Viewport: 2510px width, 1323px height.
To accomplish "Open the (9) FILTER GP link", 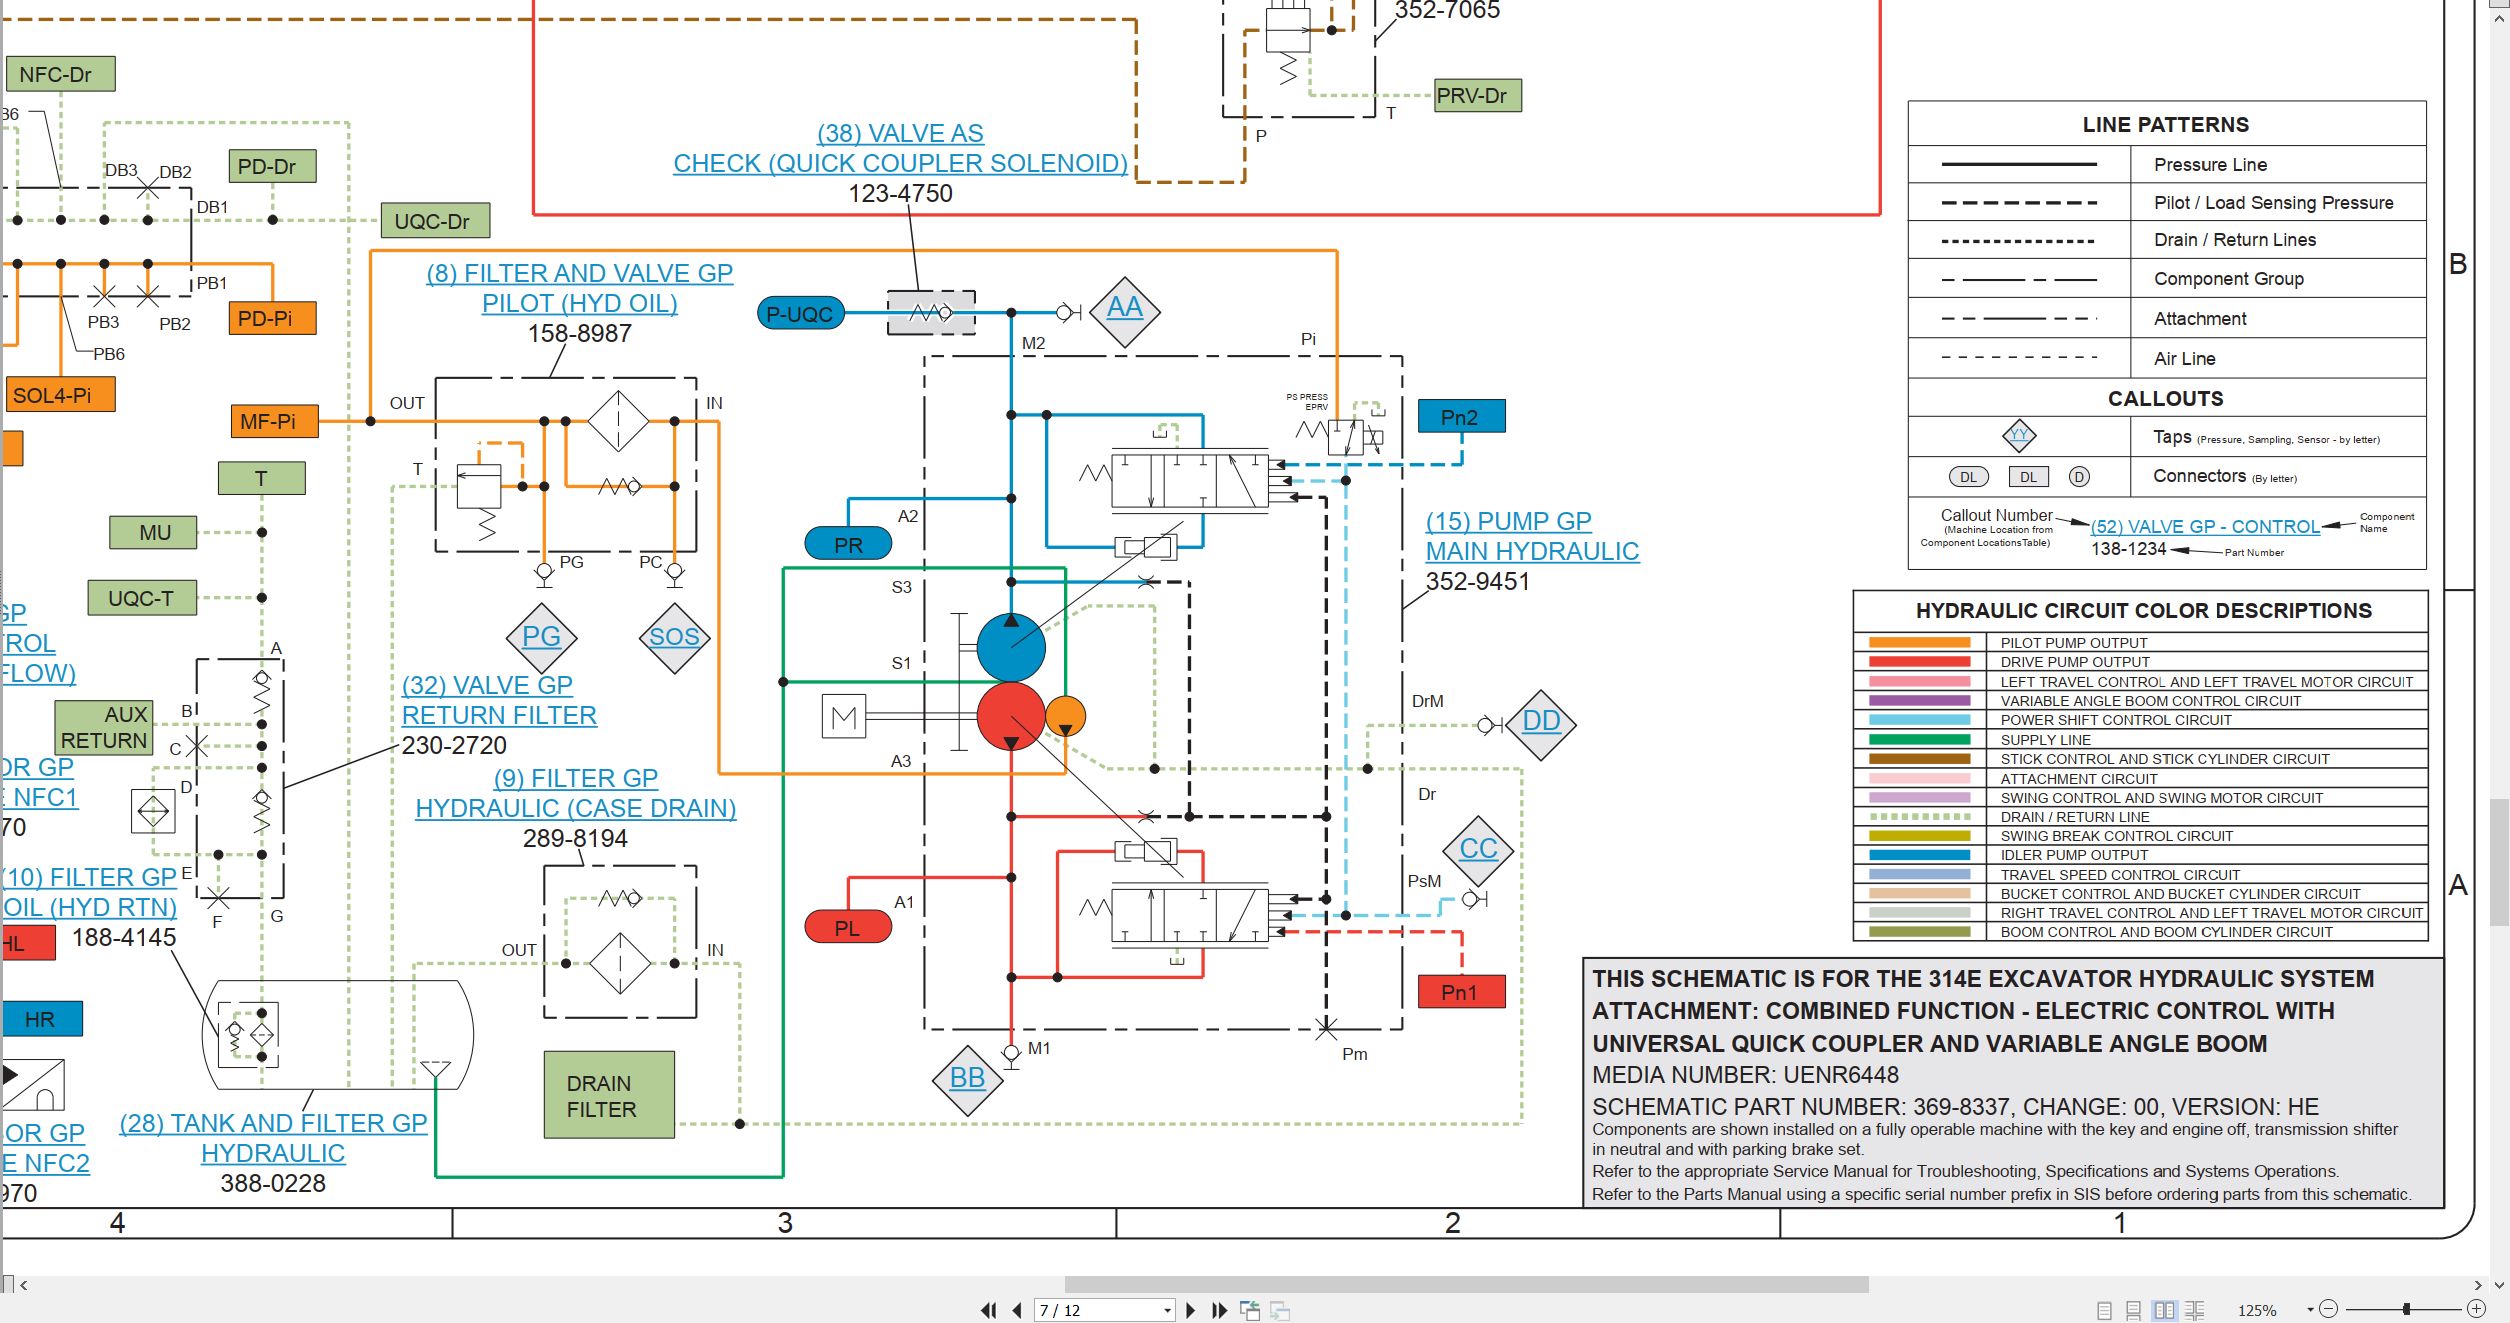I will (x=575, y=779).
